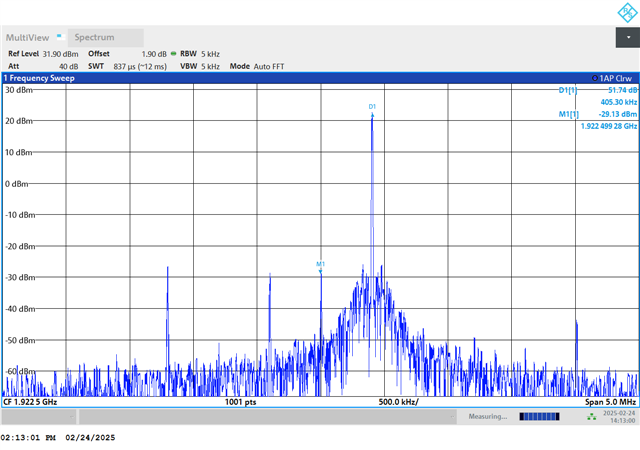
Task: Click the 405.30 kHz delta frequency readout
Action: pyautogui.click(x=618, y=102)
